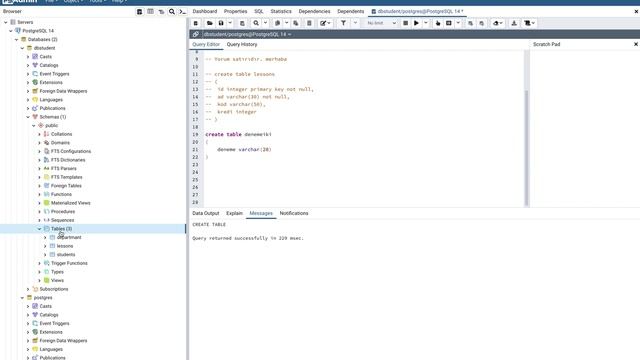Click the Explain query icon
Image resolution: width=640 pixels, height=360 pixels.
(438, 23)
